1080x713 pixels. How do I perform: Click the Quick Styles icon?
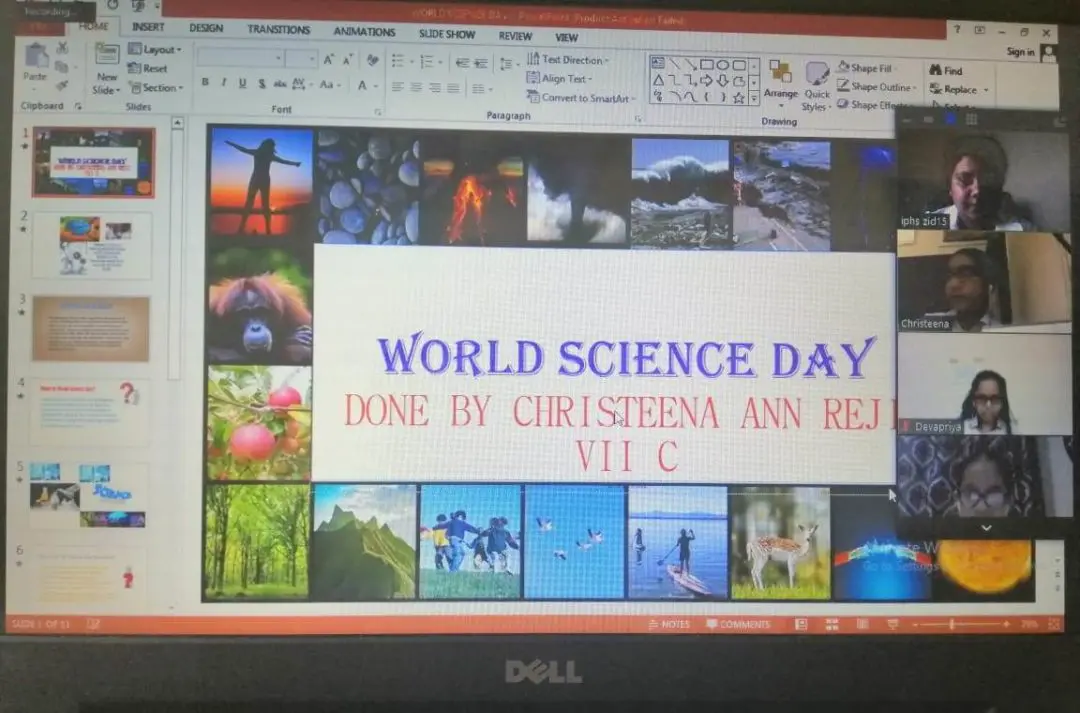click(817, 83)
